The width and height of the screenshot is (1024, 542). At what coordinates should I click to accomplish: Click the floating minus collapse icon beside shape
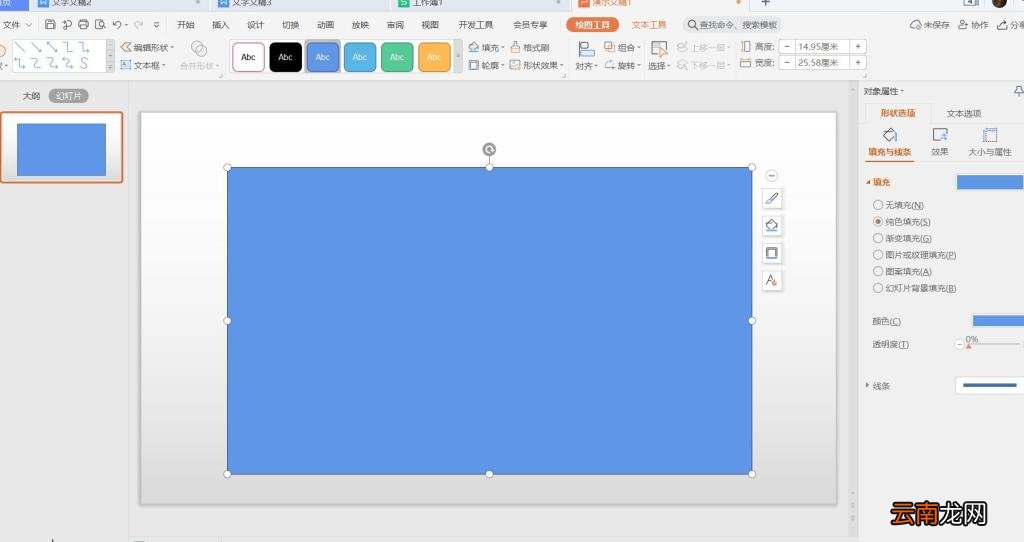point(771,176)
